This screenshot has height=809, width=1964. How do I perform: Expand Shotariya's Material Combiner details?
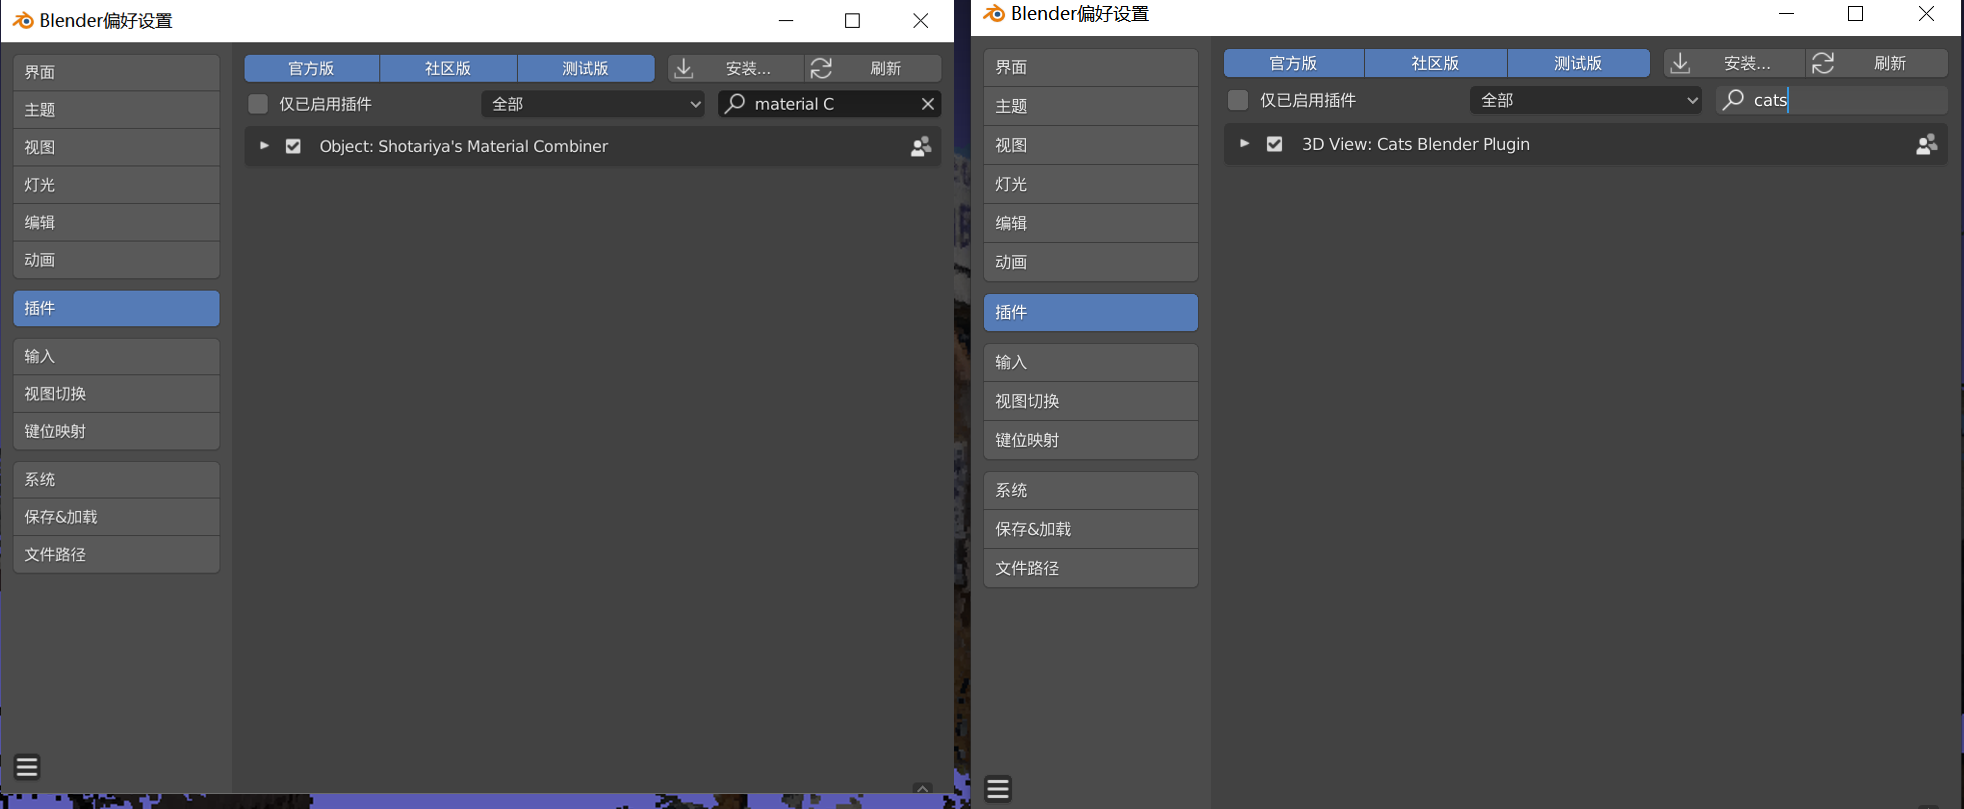click(264, 146)
